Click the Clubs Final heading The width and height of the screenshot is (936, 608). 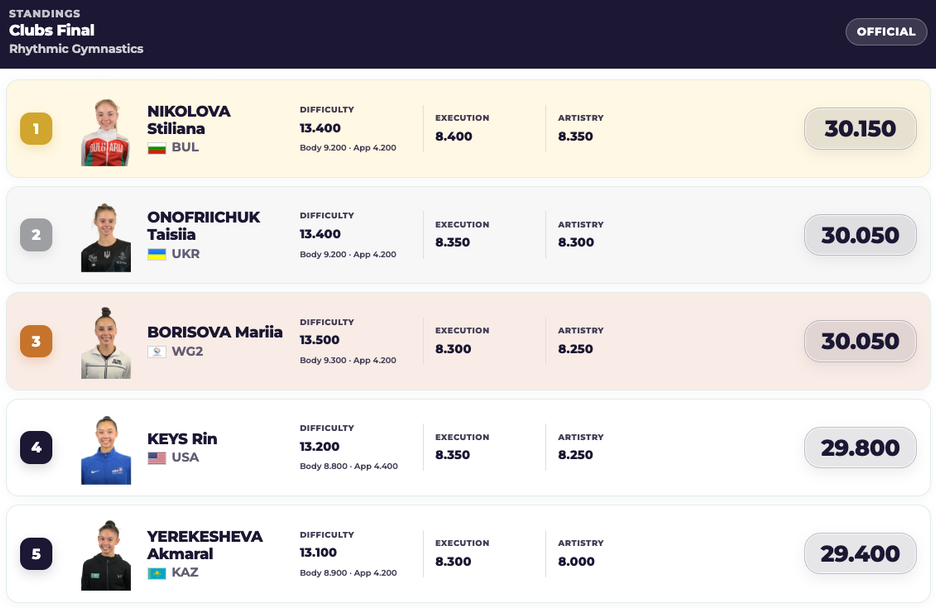tap(52, 30)
